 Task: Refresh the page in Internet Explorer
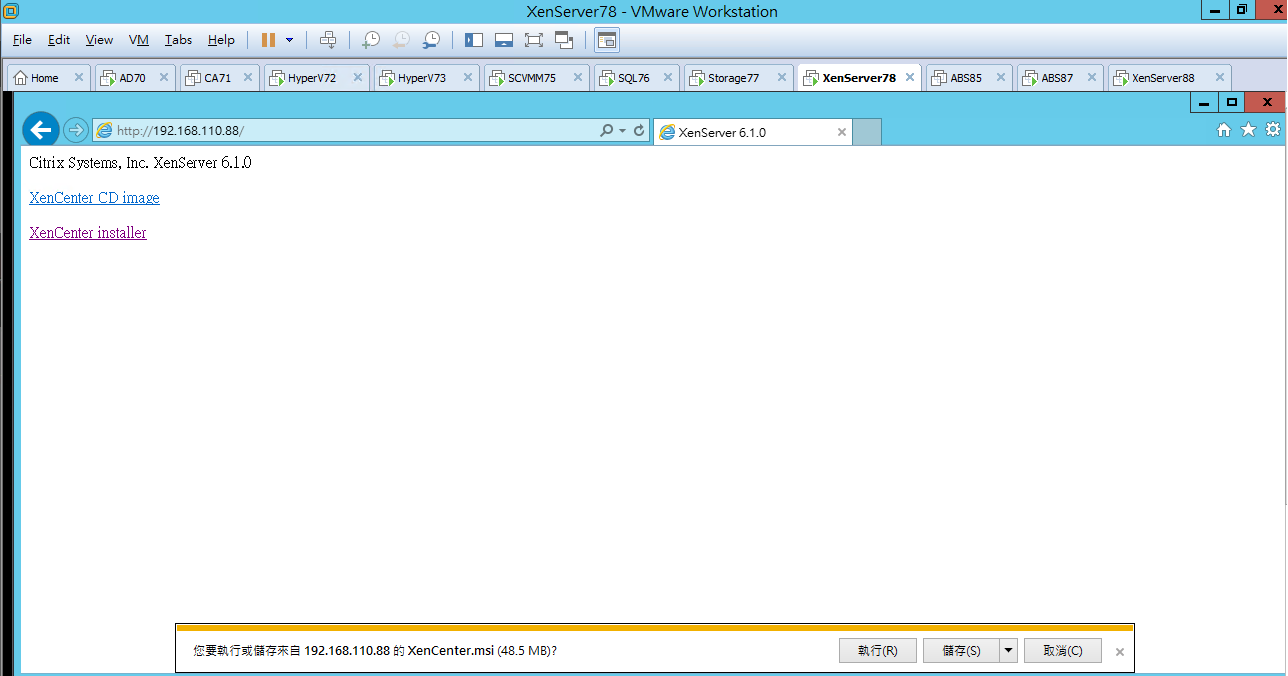point(639,131)
